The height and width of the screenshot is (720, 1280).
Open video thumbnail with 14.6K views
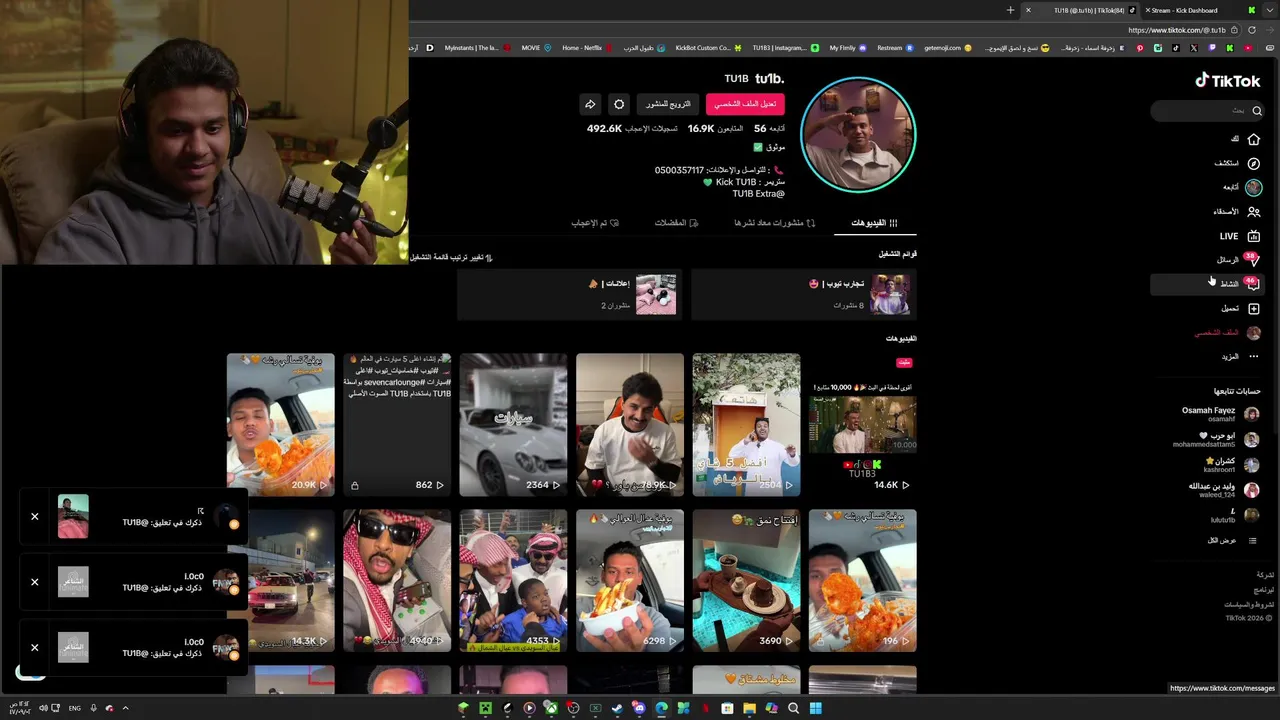[862, 424]
